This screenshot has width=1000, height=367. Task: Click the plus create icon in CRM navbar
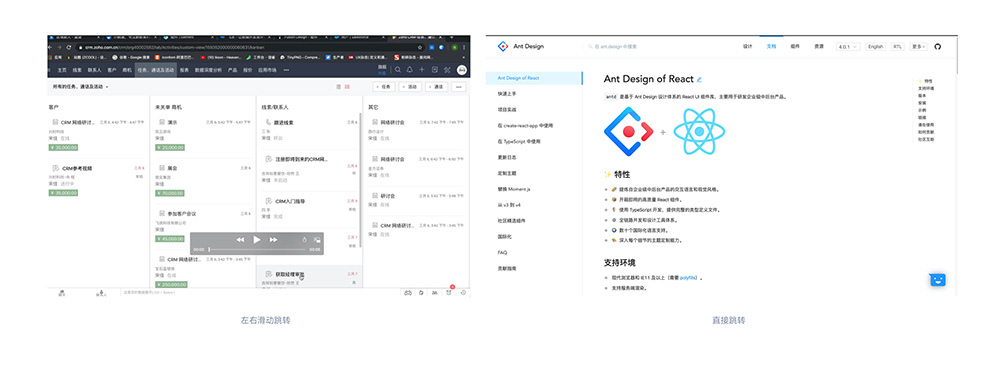(x=422, y=70)
